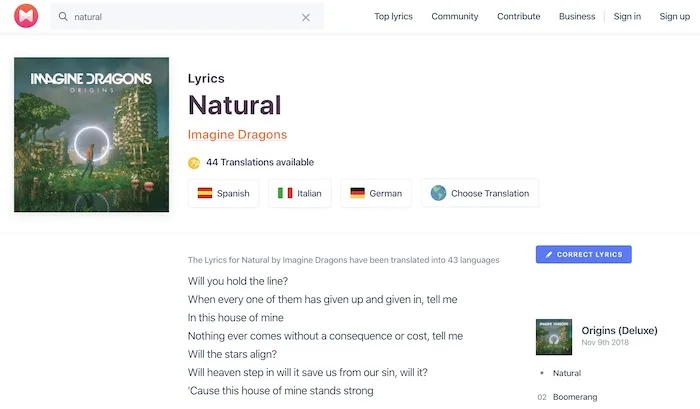Open the Origins album cover image
This screenshot has width=700, height=409.
point(92,134)
